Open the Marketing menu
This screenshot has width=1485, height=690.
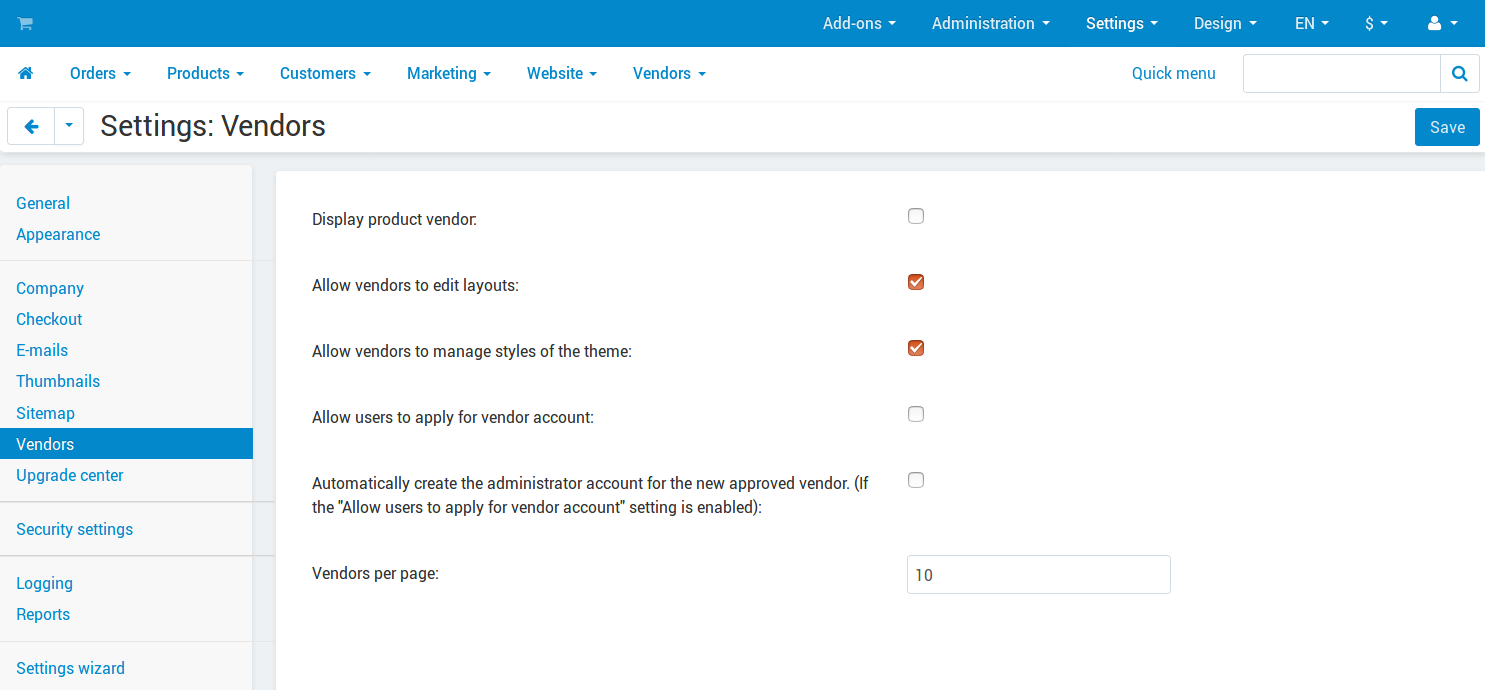(448, 73)
